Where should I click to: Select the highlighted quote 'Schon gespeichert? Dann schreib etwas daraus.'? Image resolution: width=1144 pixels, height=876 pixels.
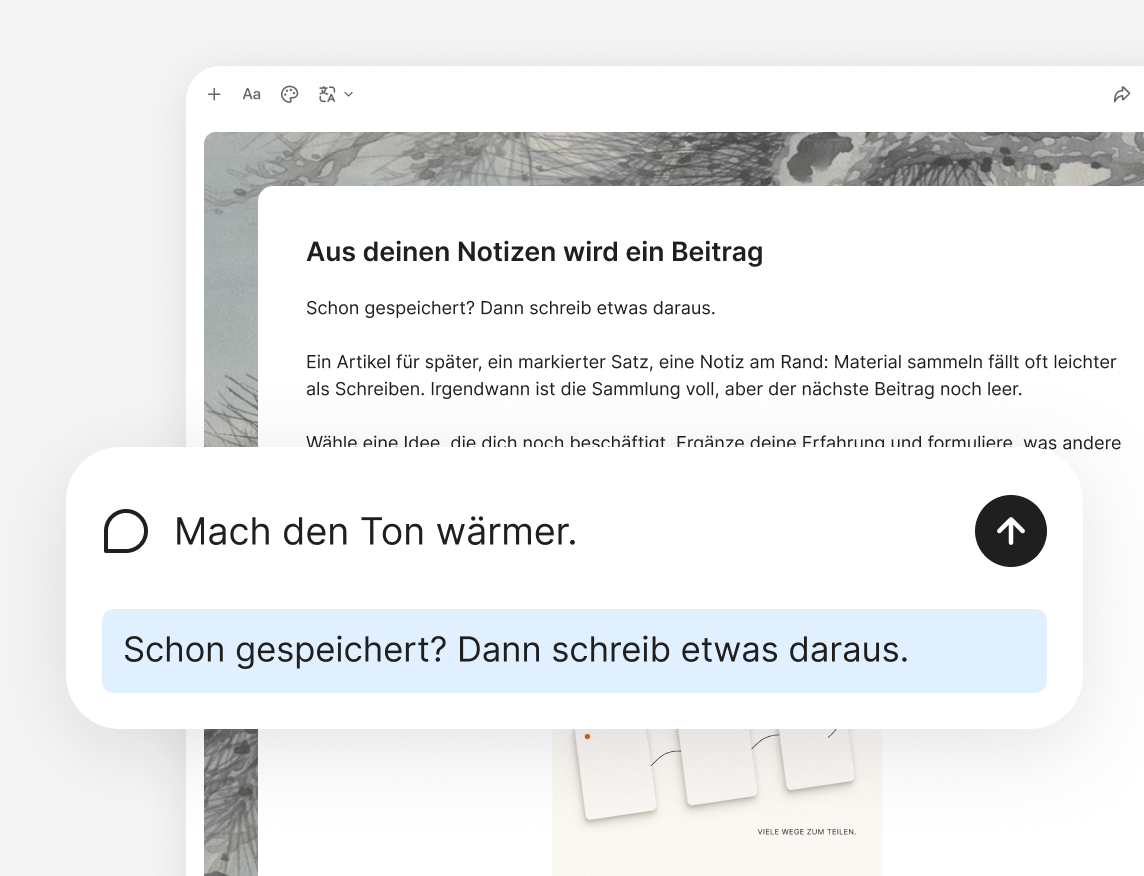point(574,651)
